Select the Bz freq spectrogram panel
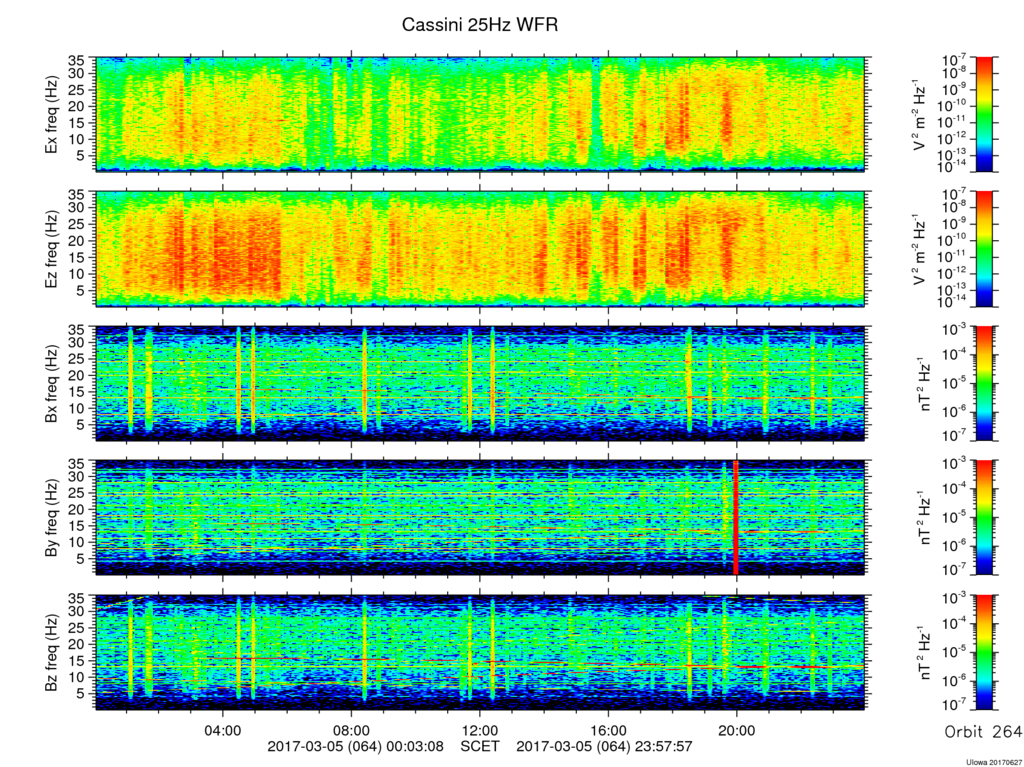1024x767 pixels. [x=481, y=652]
